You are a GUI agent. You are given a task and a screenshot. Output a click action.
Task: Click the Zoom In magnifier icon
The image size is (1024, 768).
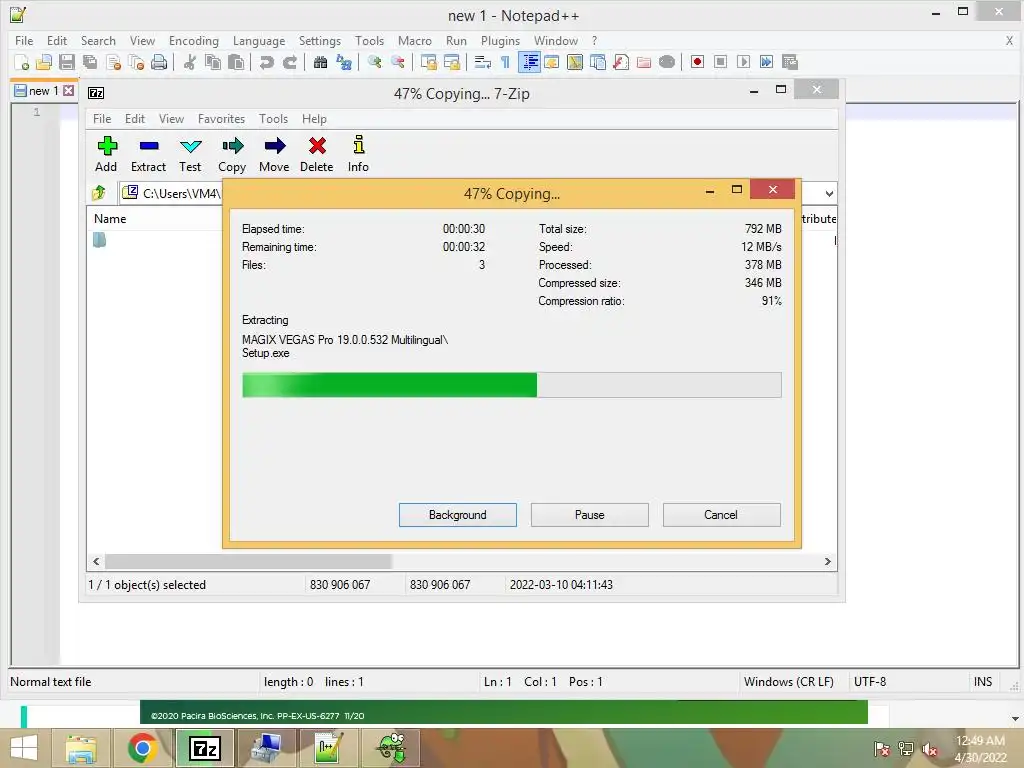tap(374, 62)
